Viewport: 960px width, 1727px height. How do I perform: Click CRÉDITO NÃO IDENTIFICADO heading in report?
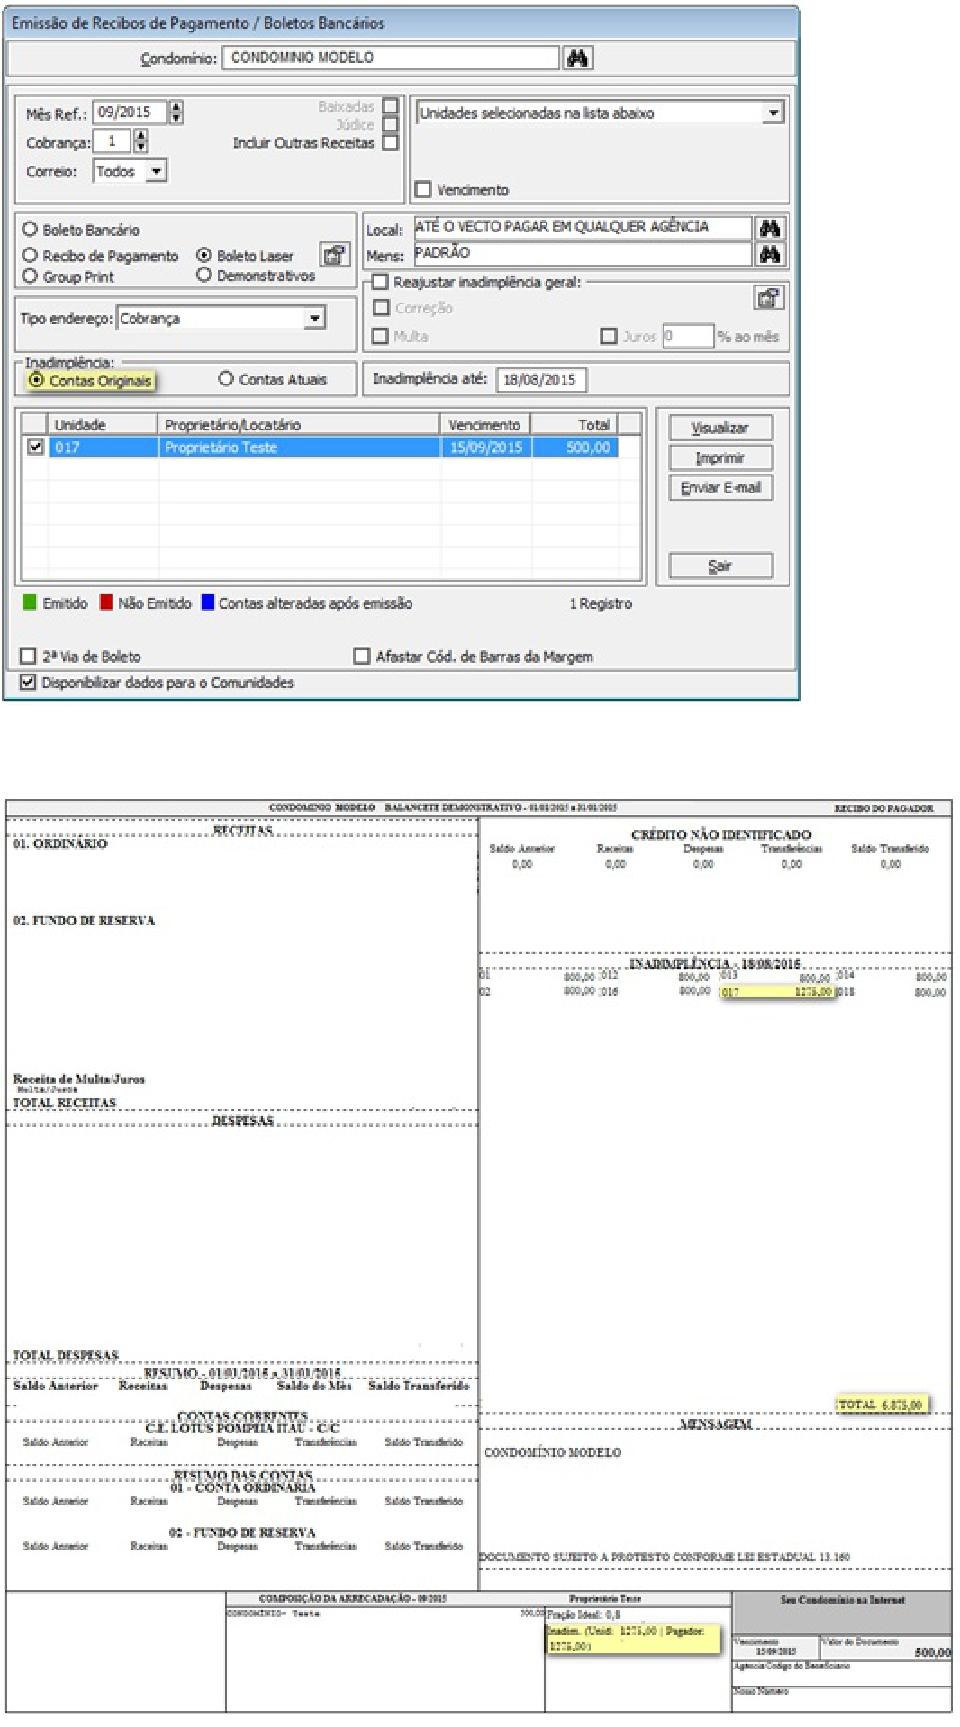click(x=721, y=834)
